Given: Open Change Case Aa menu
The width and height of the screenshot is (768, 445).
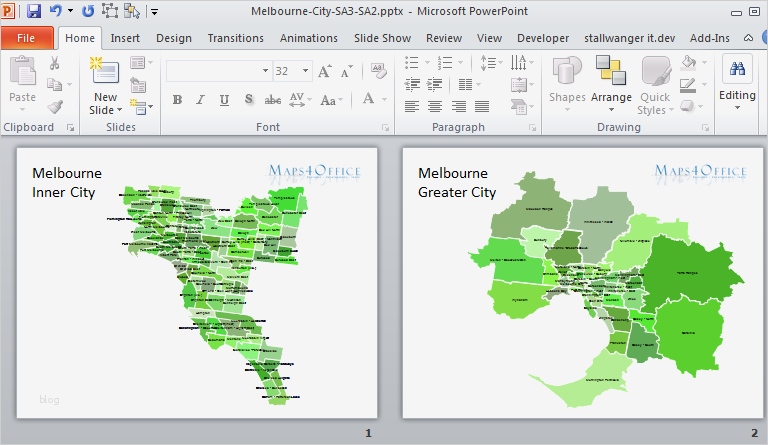Looking at the screenshot, I should coord(331,100).
